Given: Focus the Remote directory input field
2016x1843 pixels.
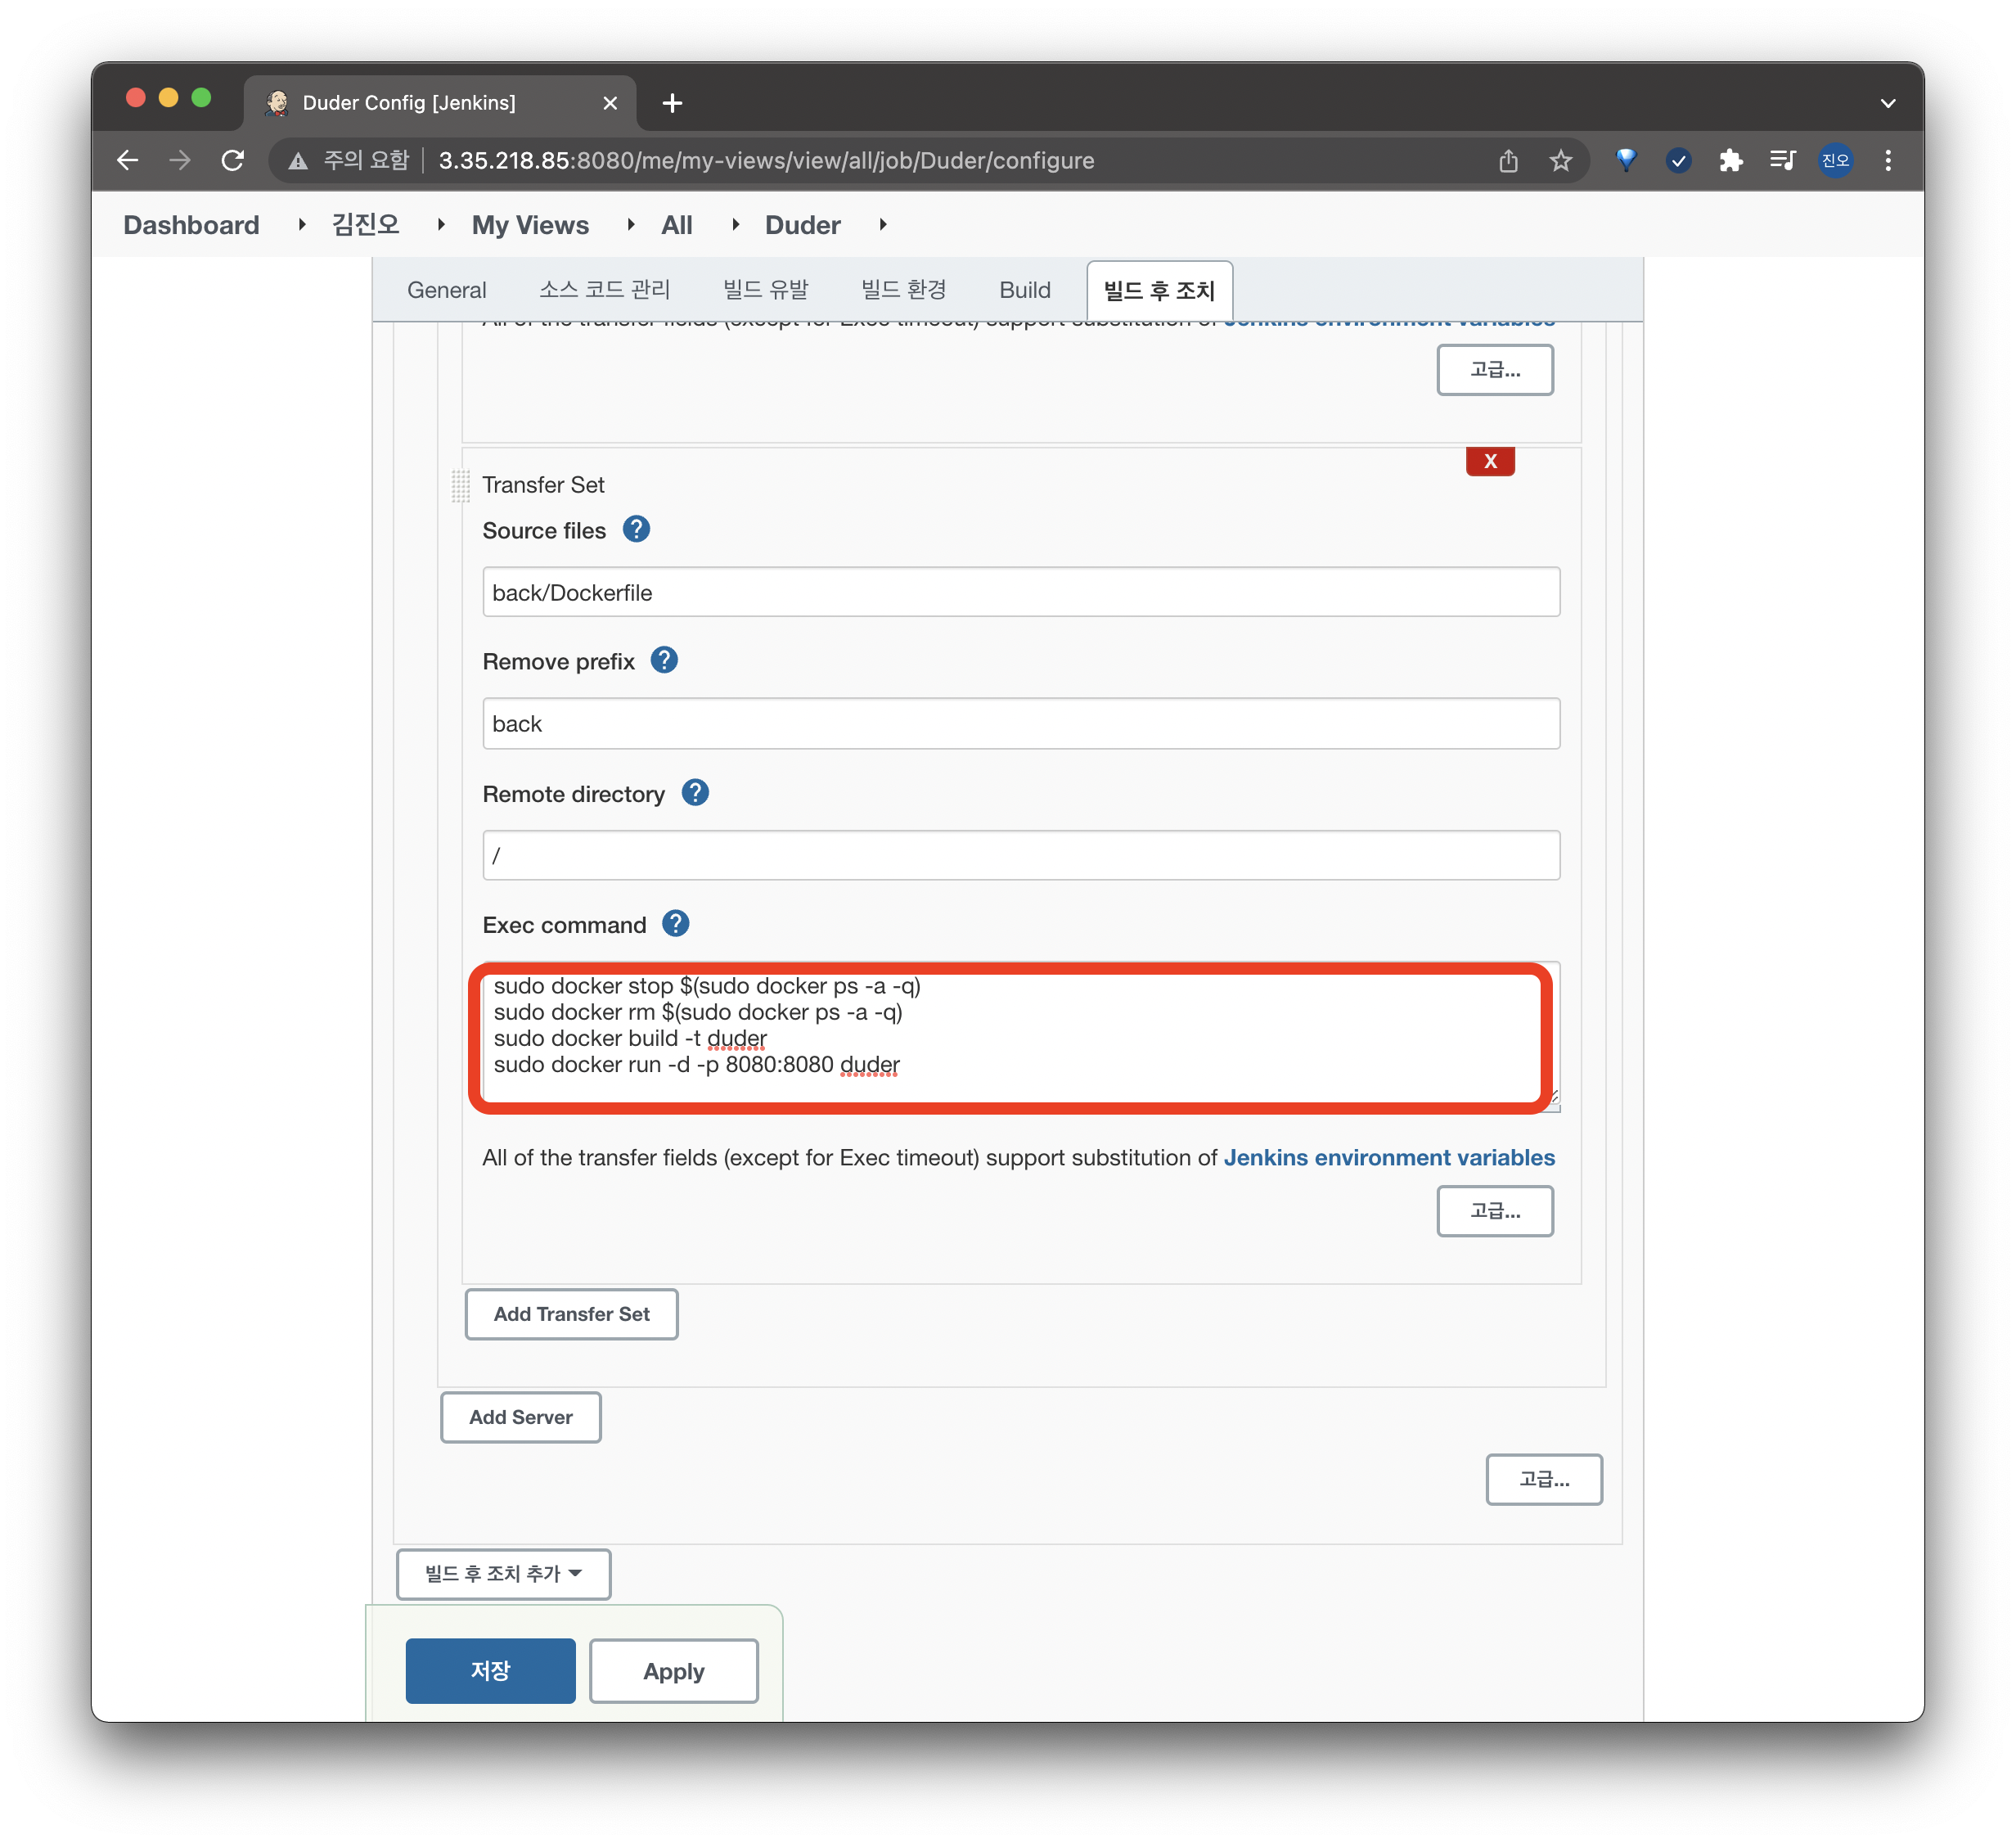Looking at the screenshot, I should (1021, 855).
